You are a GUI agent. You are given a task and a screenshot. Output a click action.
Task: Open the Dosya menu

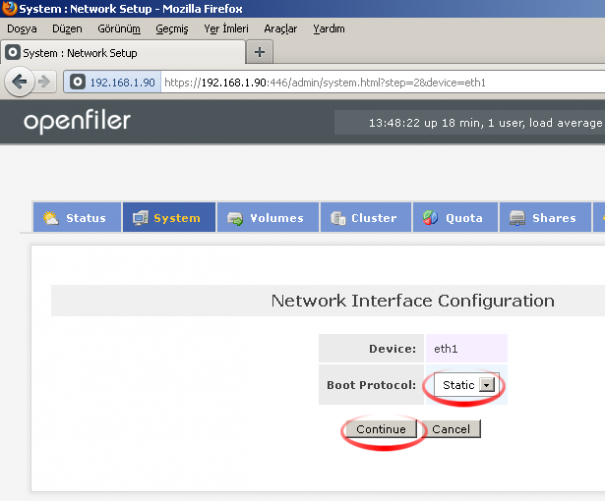pyautogui.click(x=22, y=29)
